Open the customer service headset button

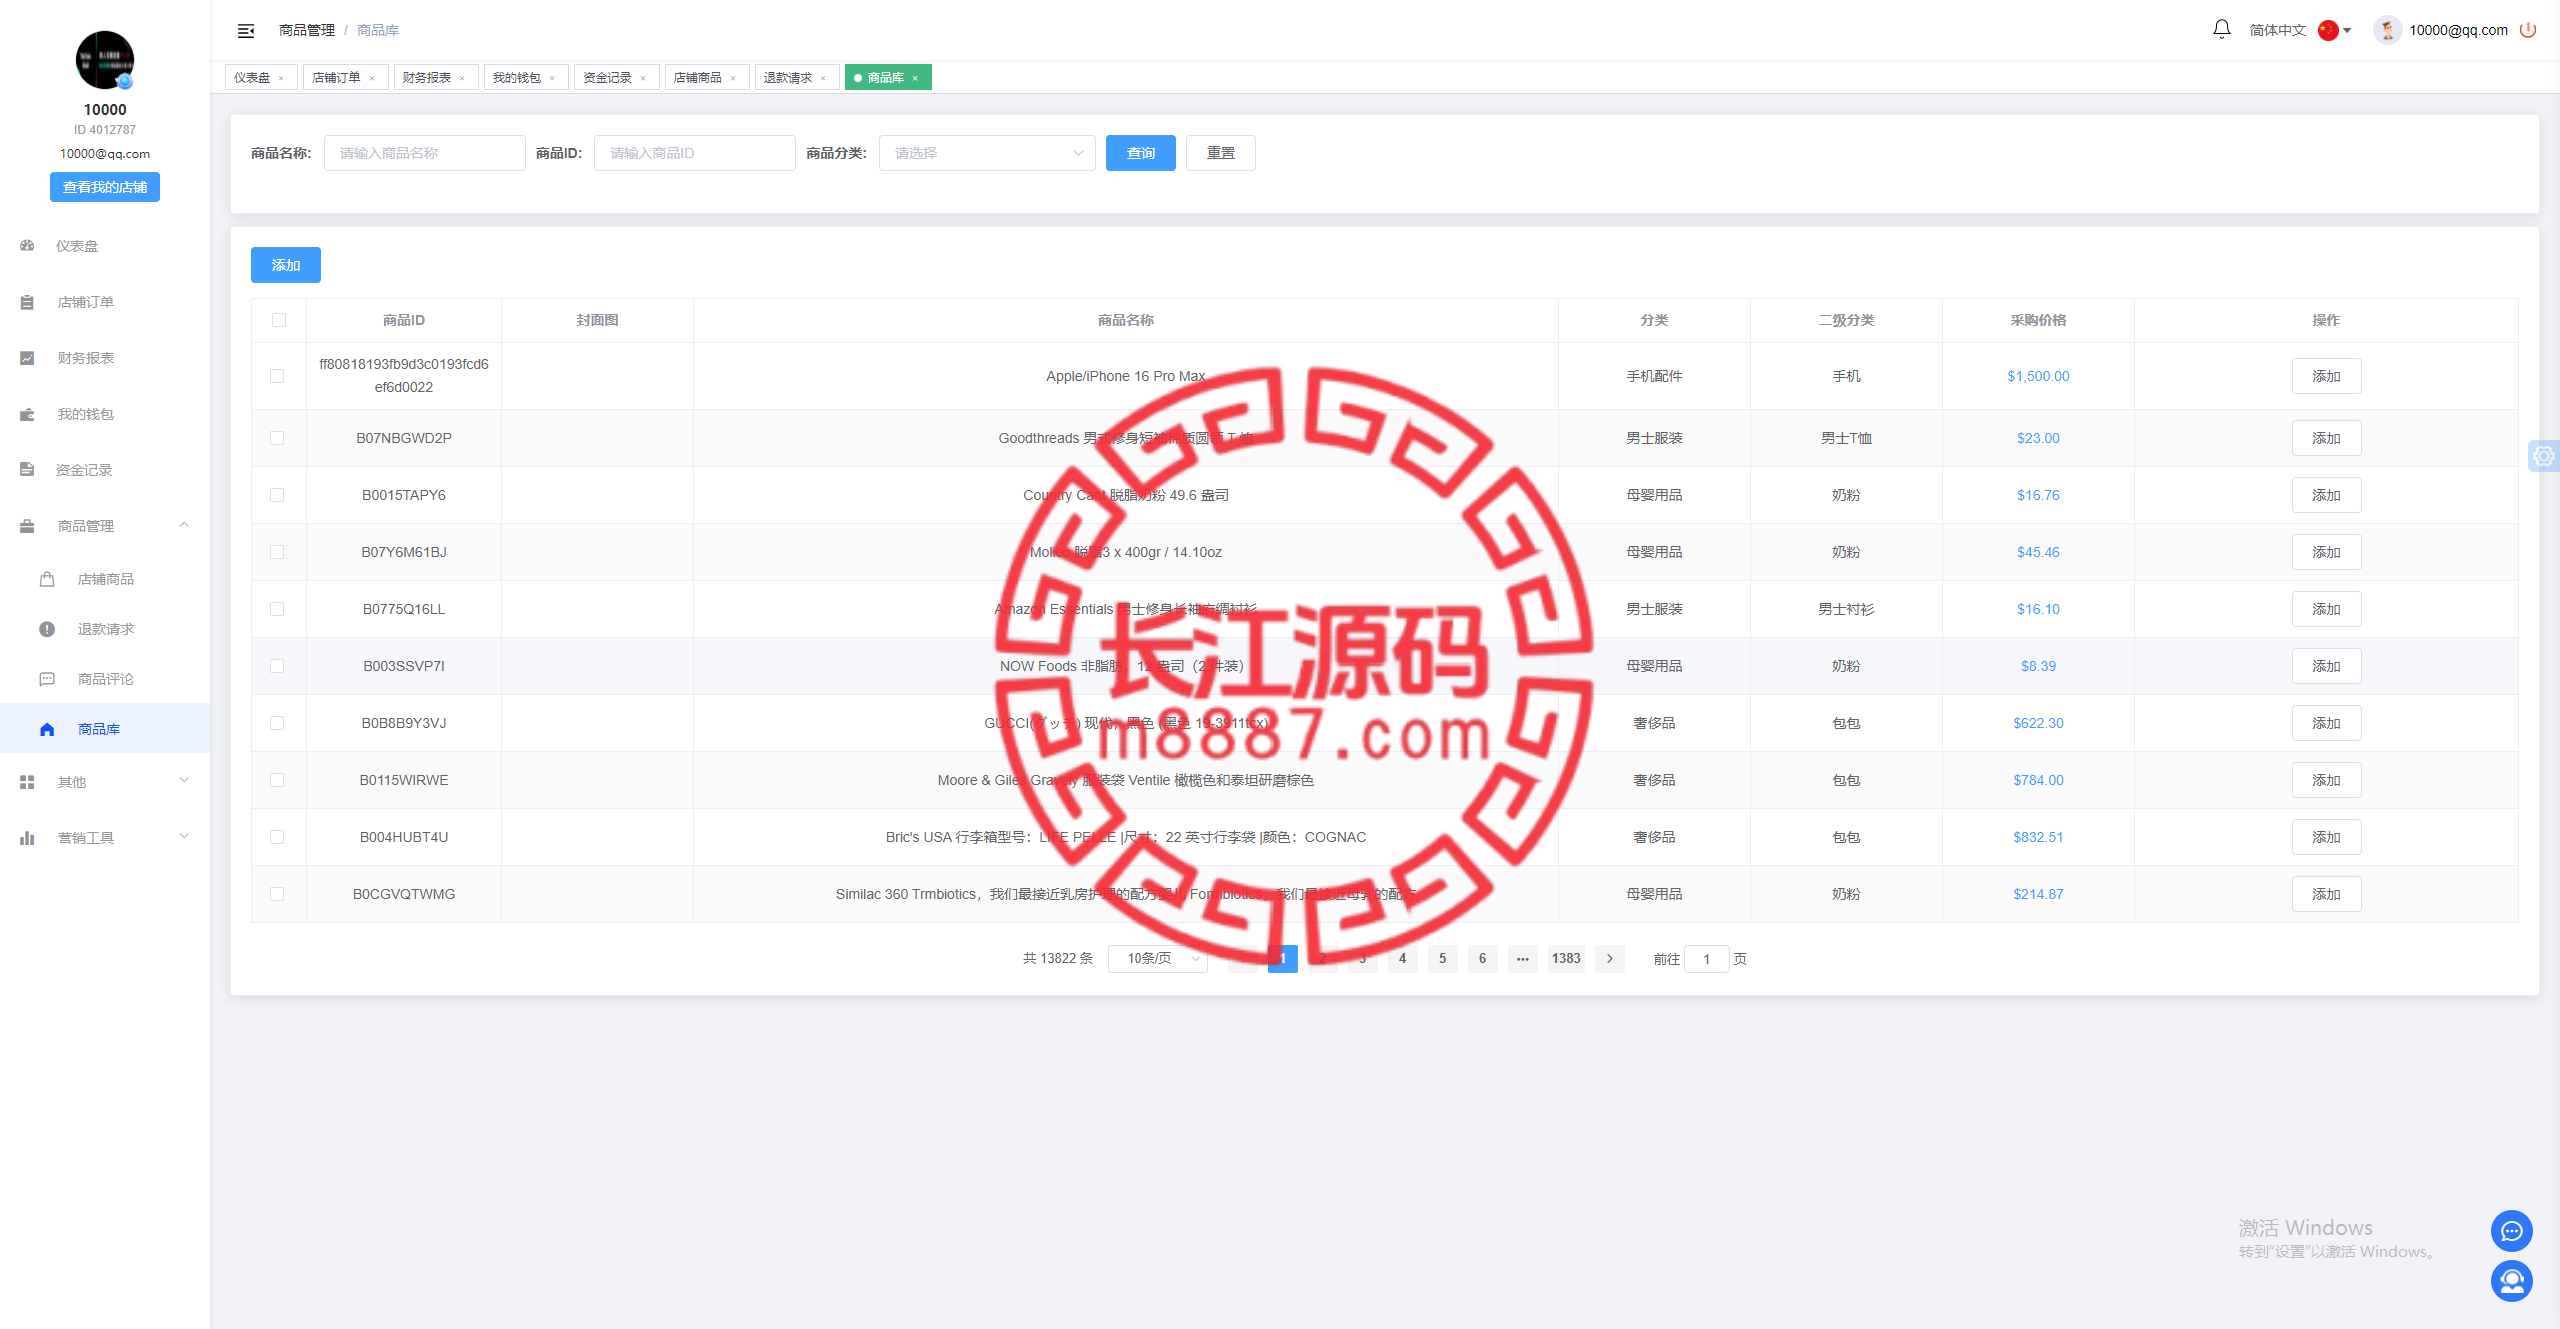(2511, 1281)
